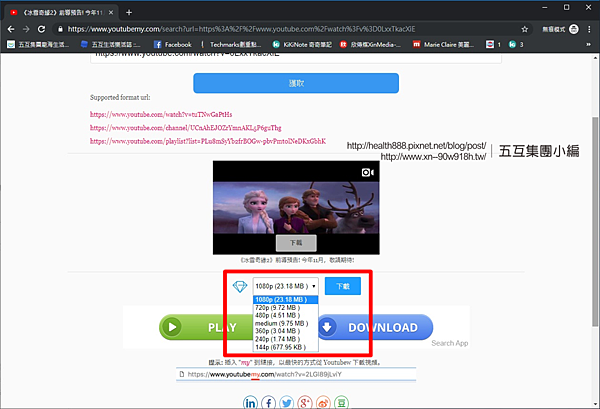The image size is (600, 409).
Task: Open the 1080p quality dropdown
Action: click(285, 286)
